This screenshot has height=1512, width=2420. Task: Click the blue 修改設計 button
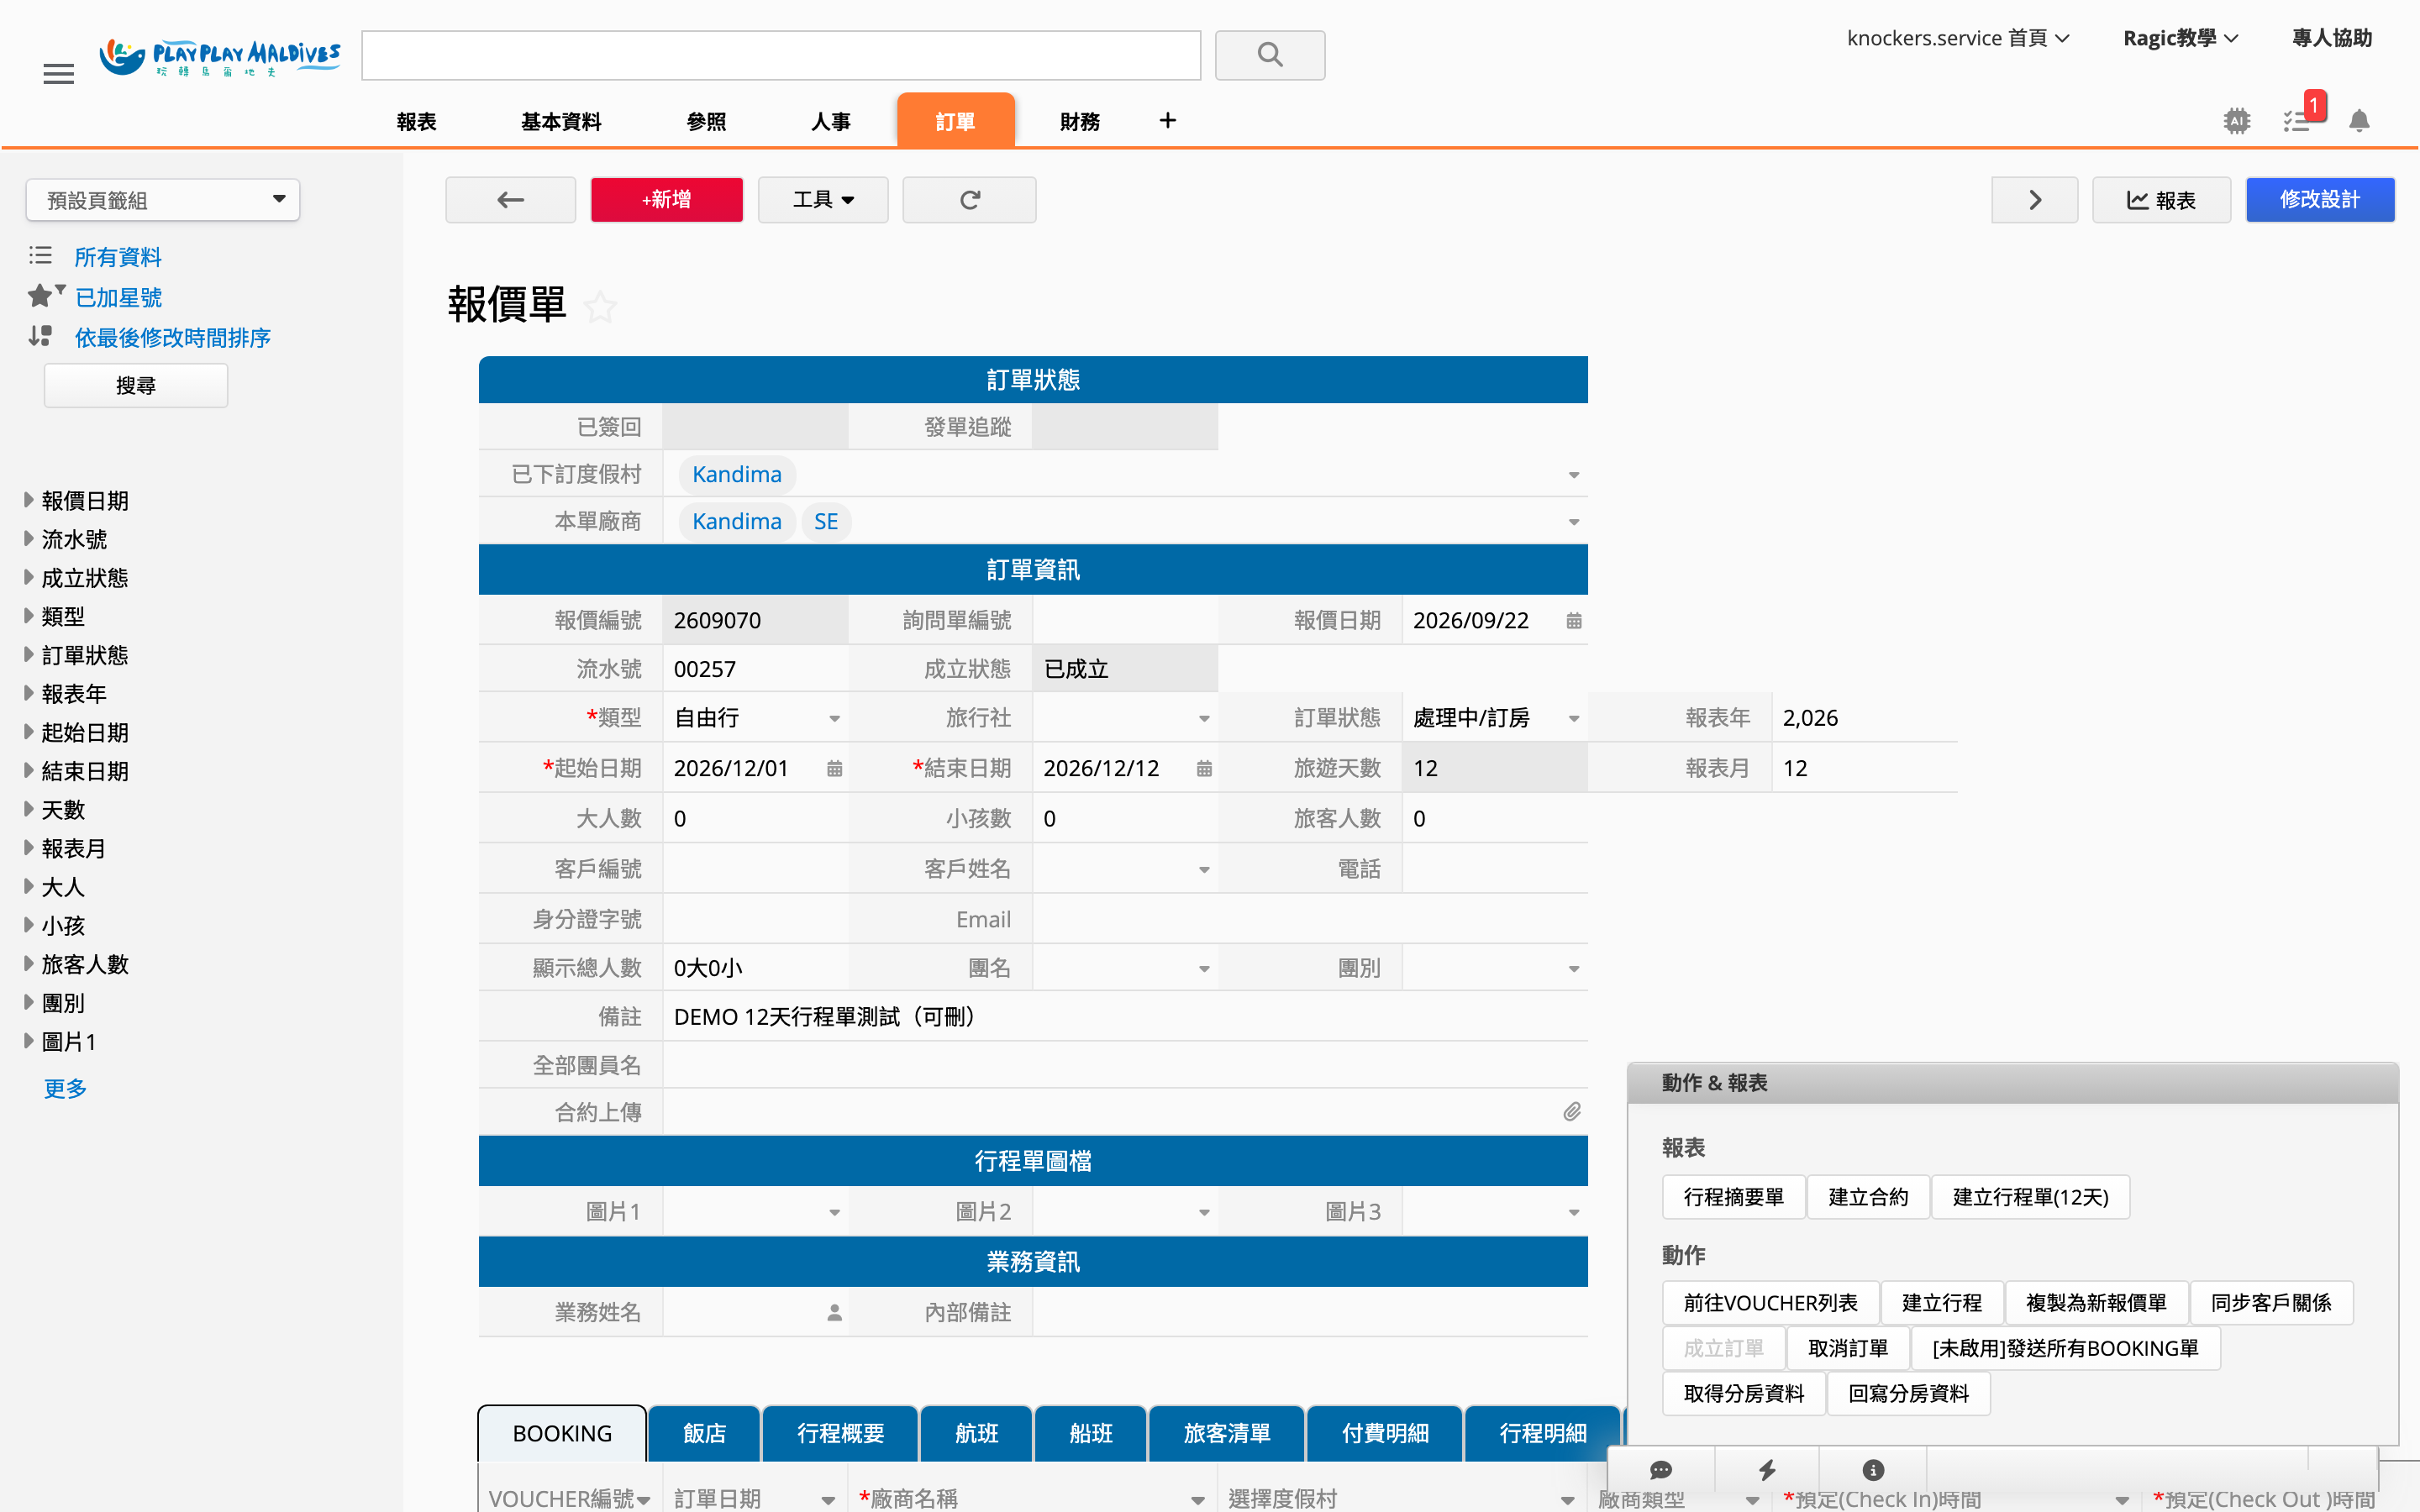coord(2320,200)
